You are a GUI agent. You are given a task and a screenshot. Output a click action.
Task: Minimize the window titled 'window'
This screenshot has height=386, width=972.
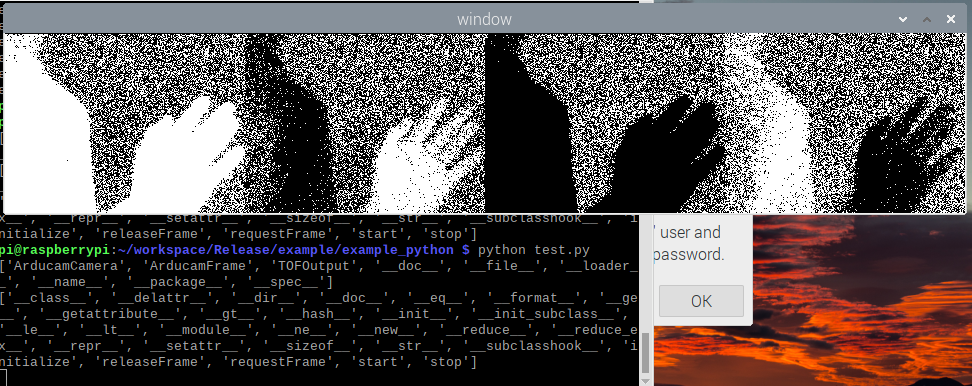pos(903,19)
